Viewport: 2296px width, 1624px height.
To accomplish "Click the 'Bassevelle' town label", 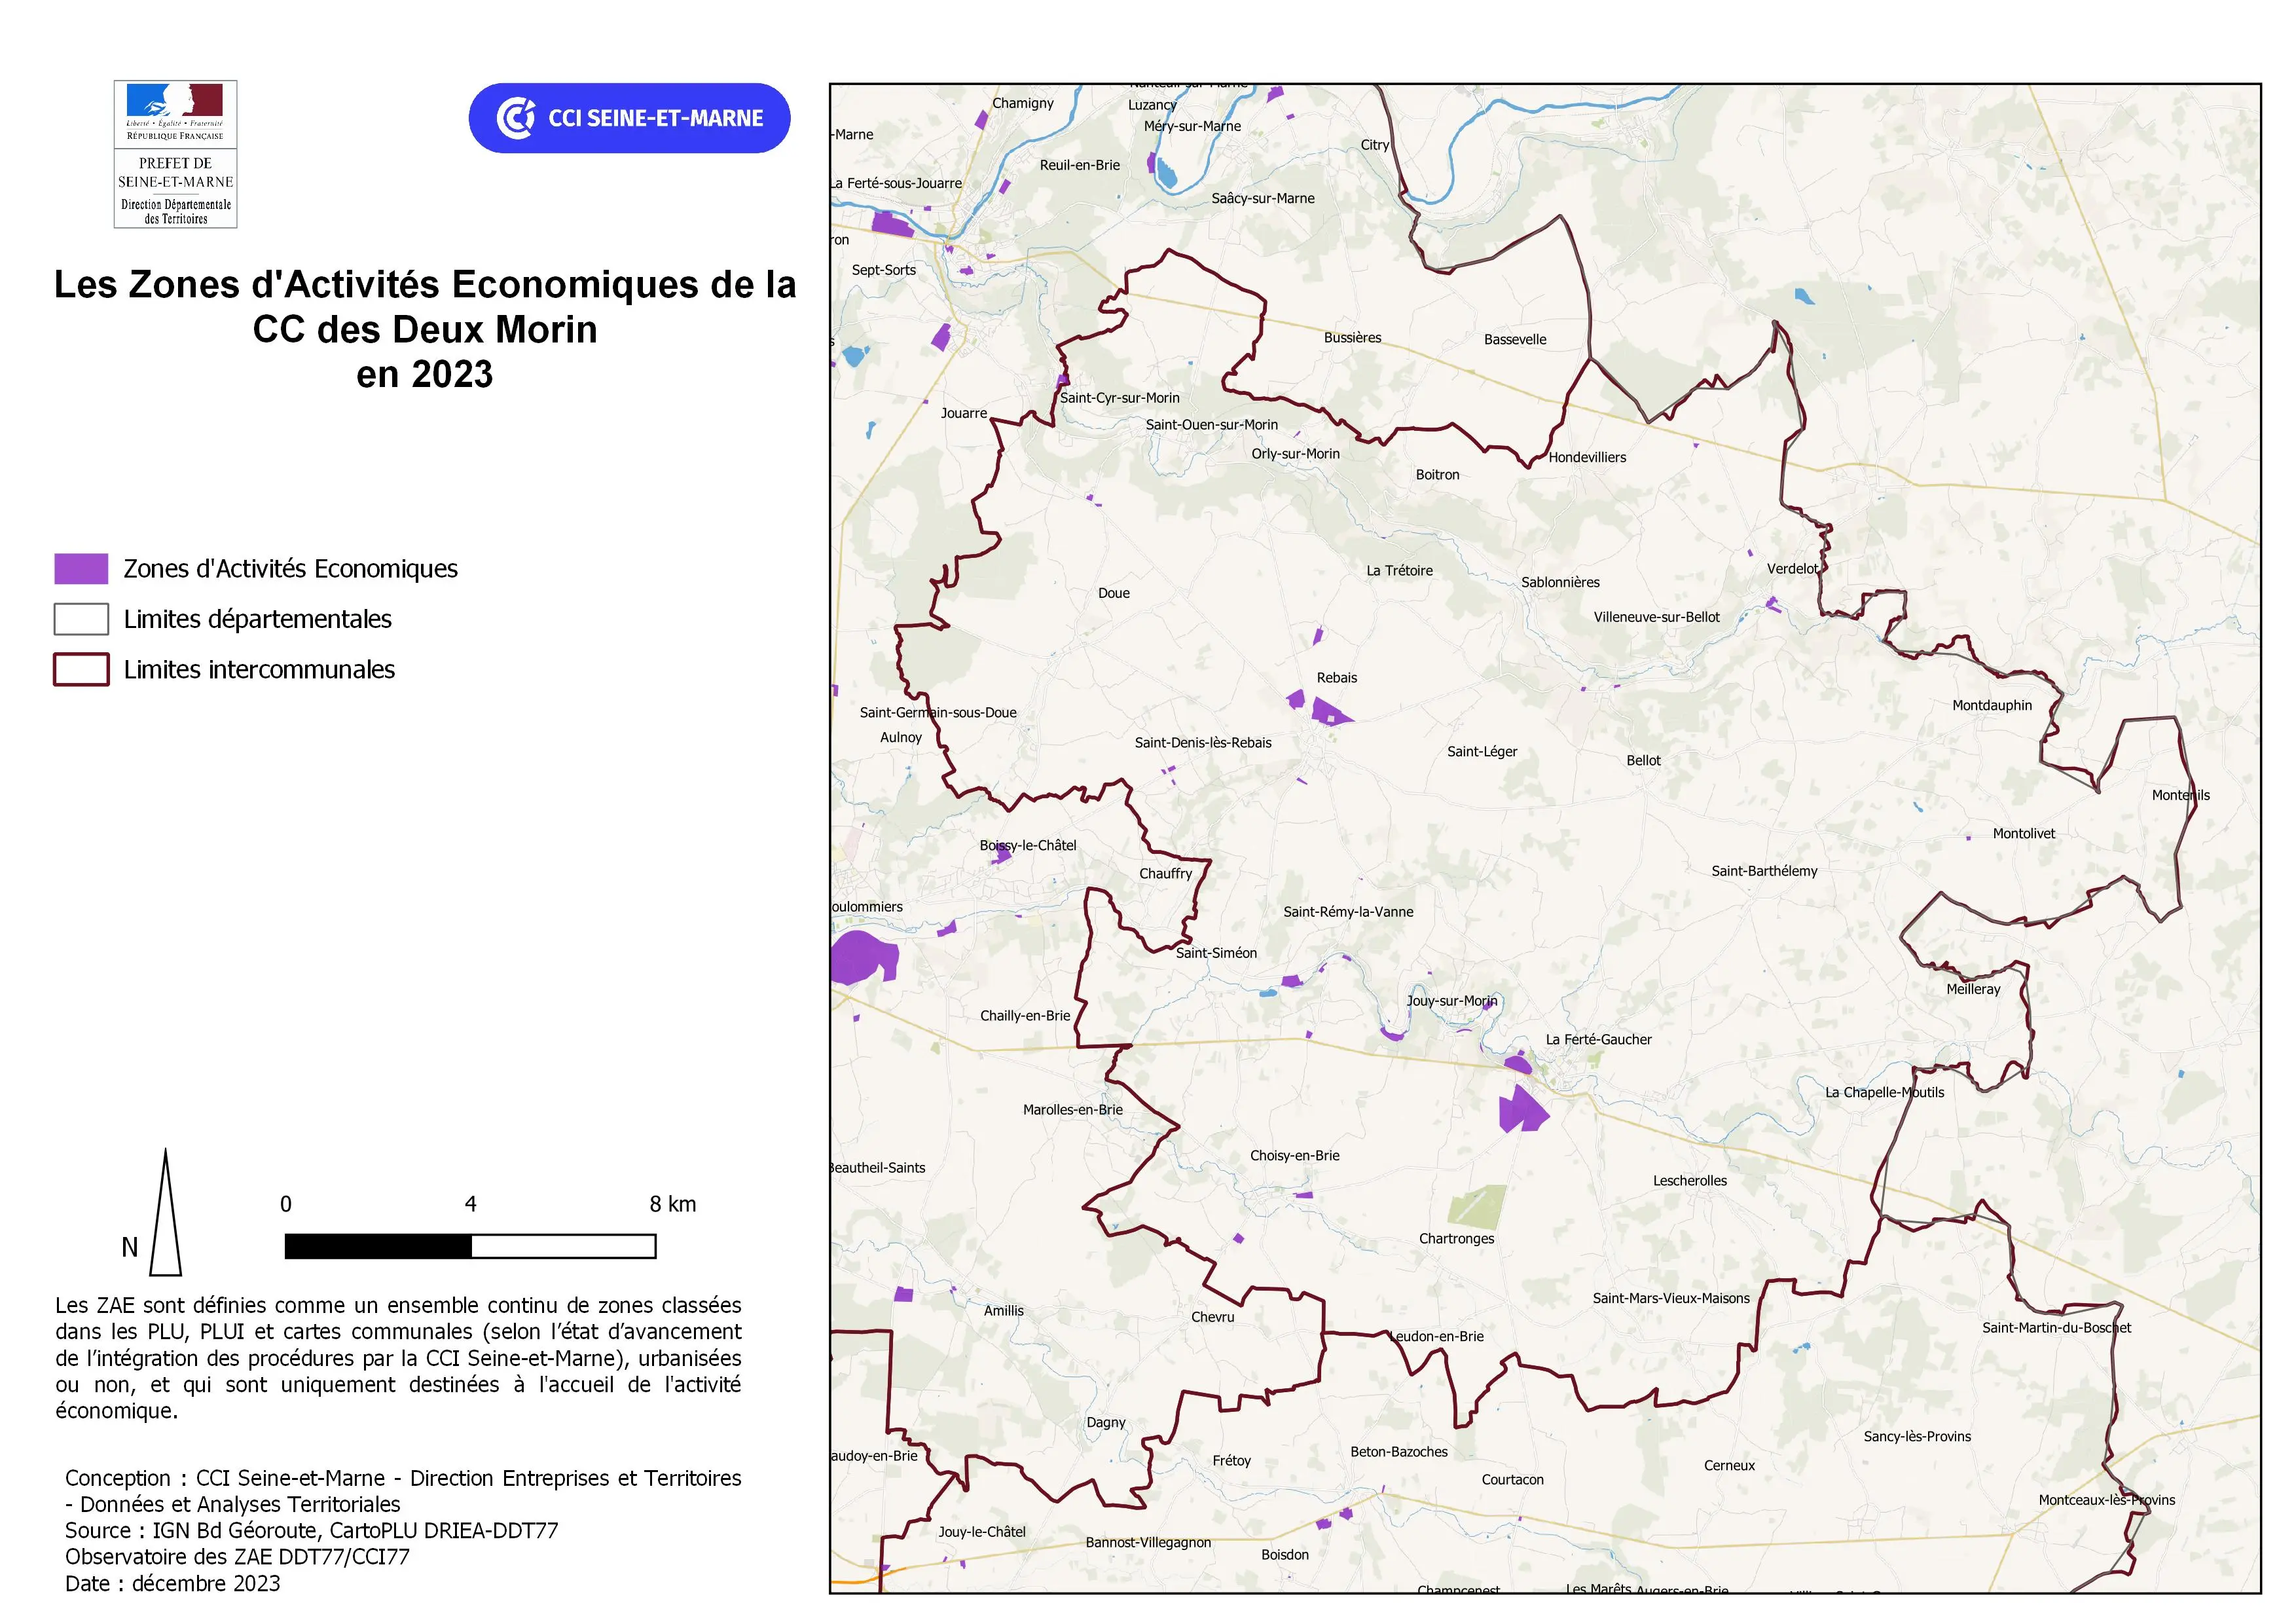I will pos(1515,340).
